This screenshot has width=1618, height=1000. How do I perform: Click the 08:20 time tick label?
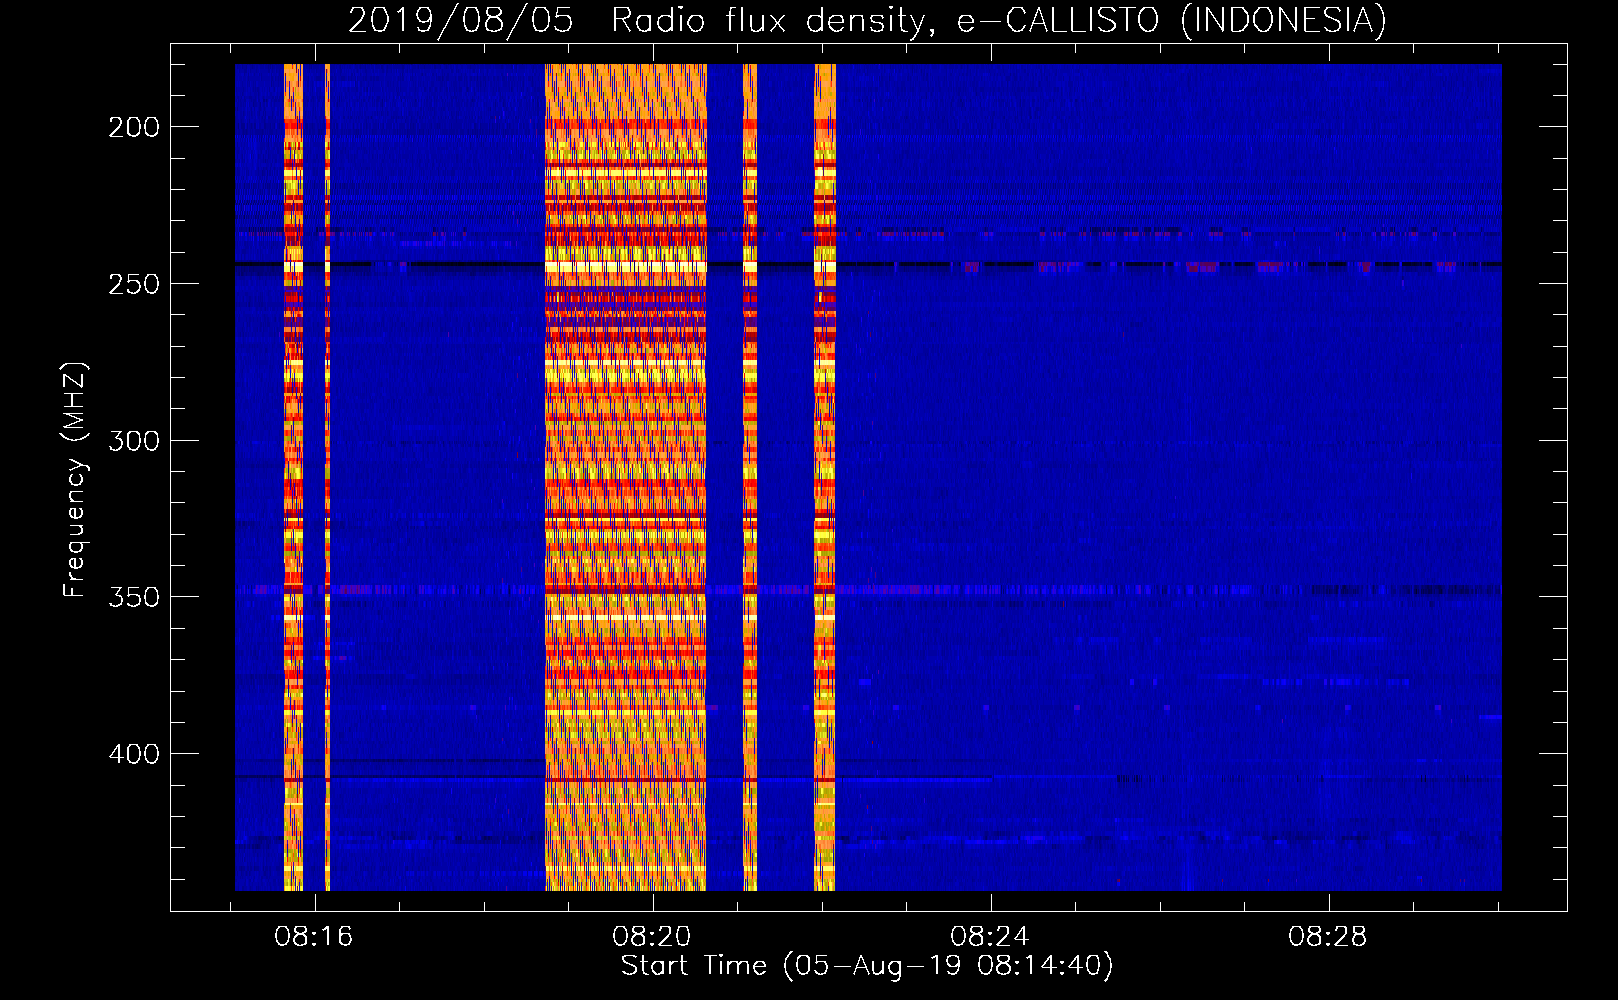click(x=652, y=937)
